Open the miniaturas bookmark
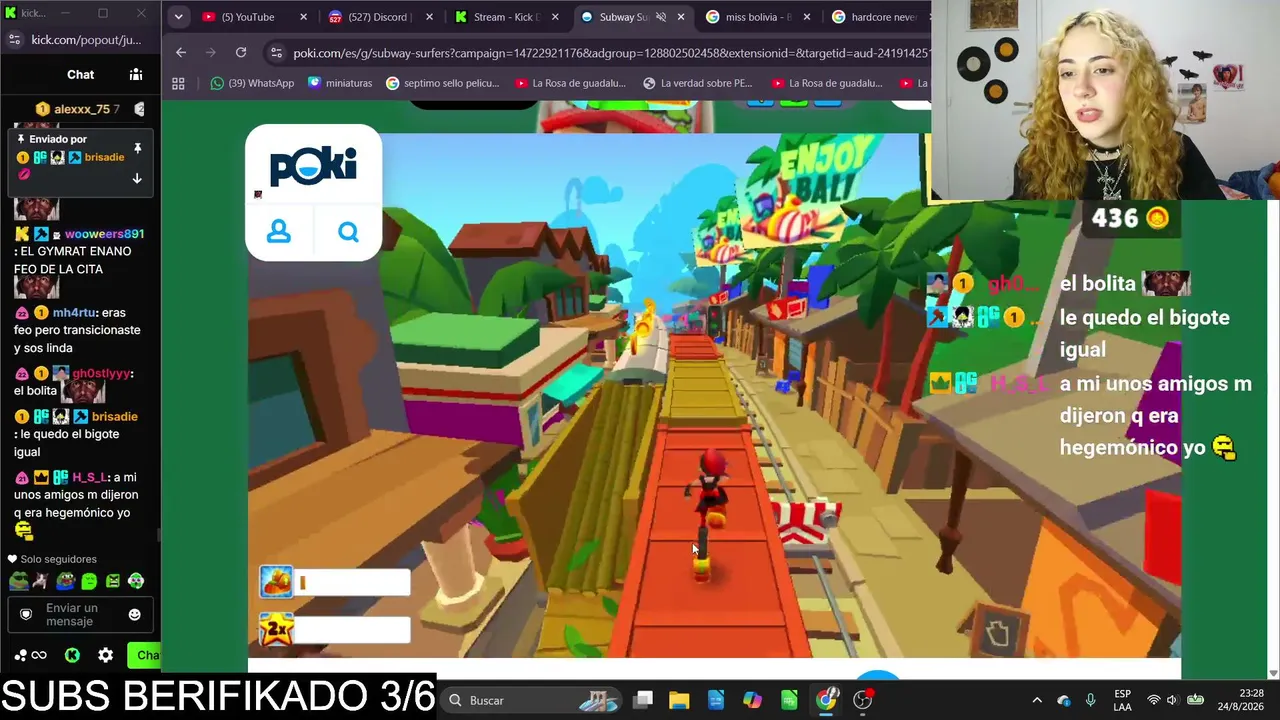The image size is (1280, 720). [340, 83]
